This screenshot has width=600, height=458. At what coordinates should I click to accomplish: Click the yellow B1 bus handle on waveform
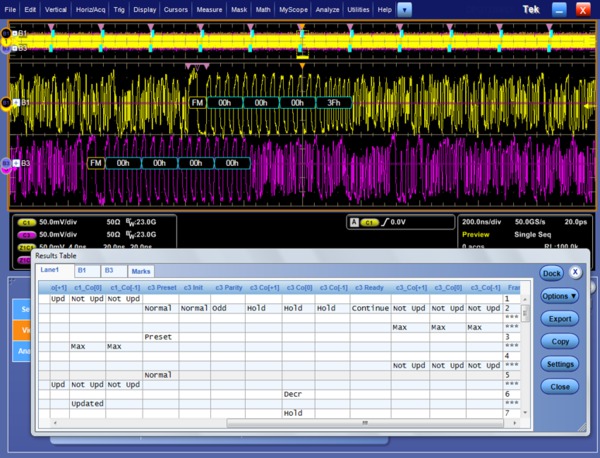7,102
